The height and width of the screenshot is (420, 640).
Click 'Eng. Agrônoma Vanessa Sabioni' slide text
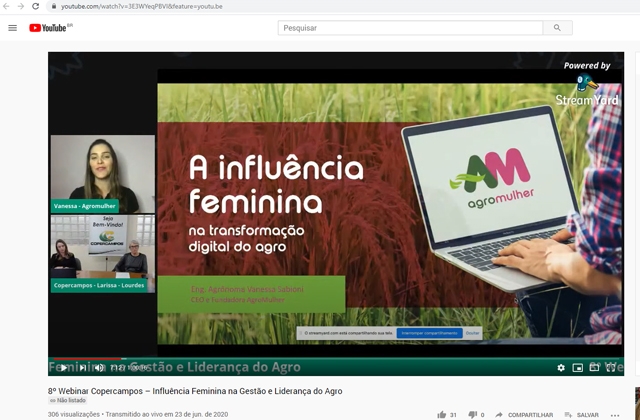click(x=247, y=289)
